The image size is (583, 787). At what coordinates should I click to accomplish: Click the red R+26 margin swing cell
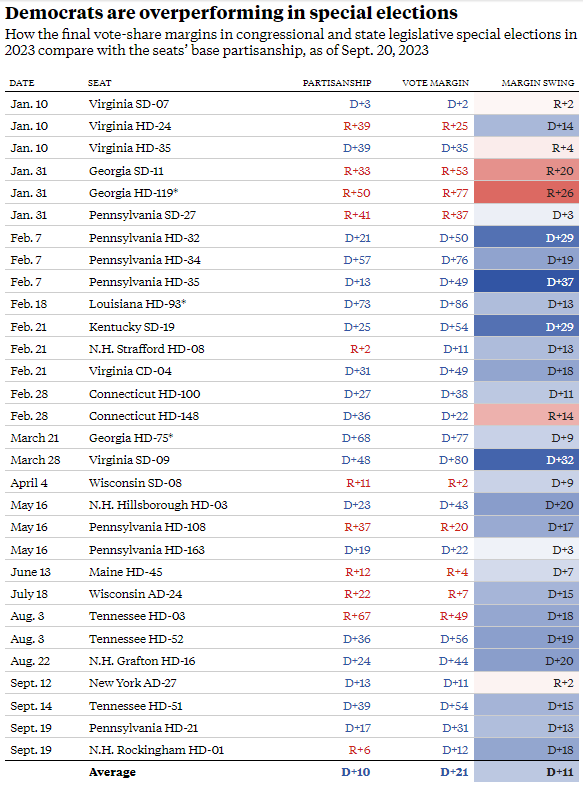[526, 193]
